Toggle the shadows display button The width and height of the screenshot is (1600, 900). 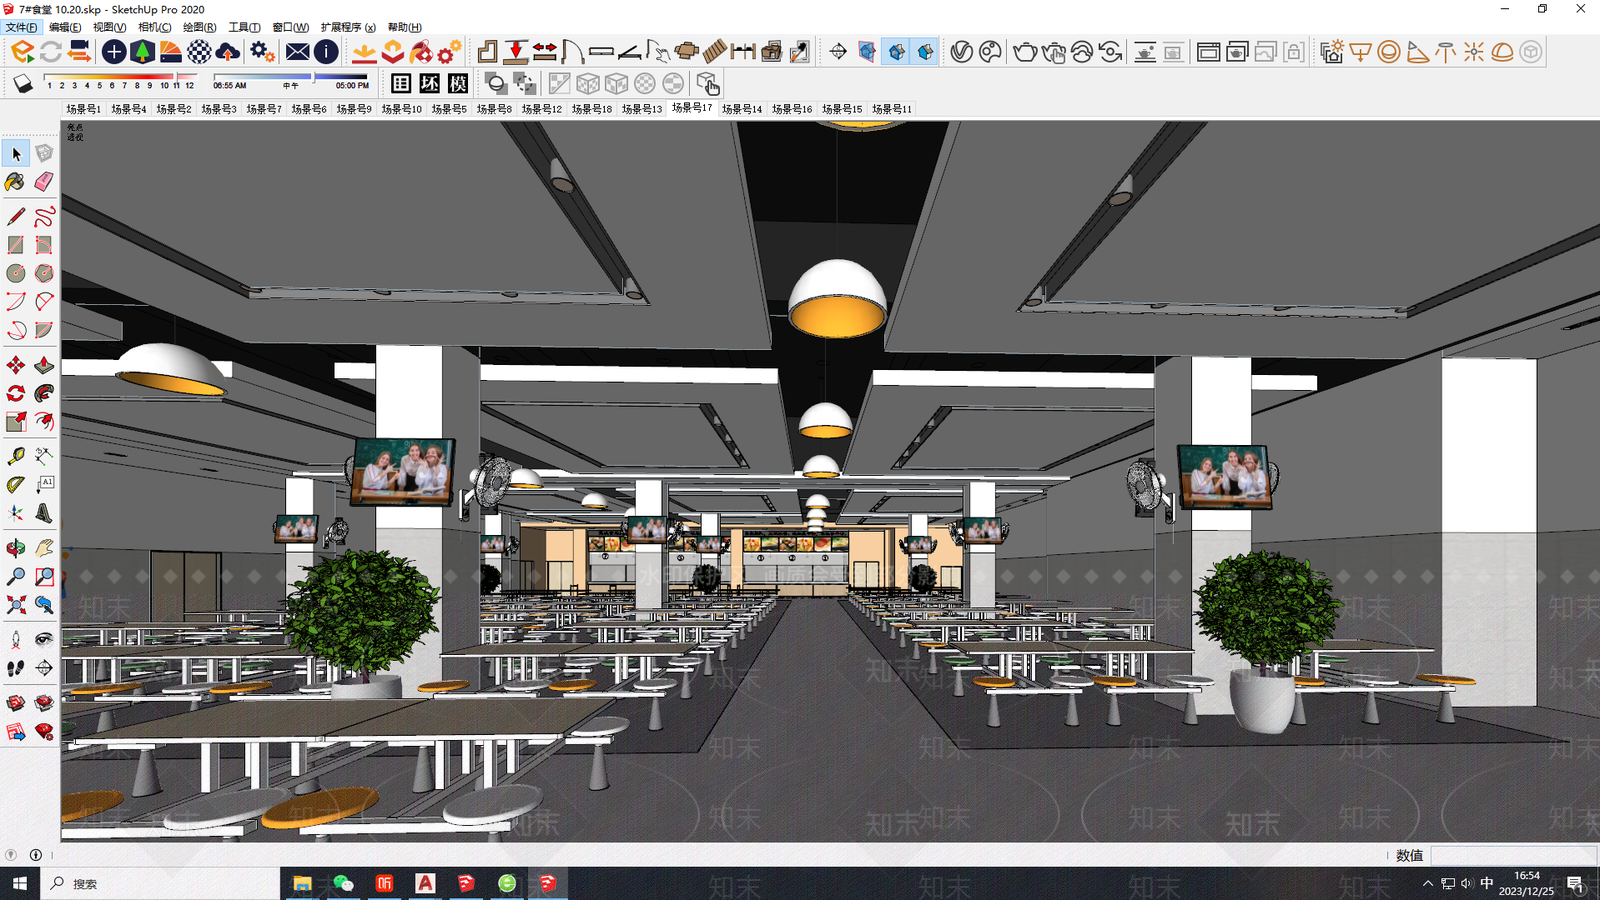23,84
